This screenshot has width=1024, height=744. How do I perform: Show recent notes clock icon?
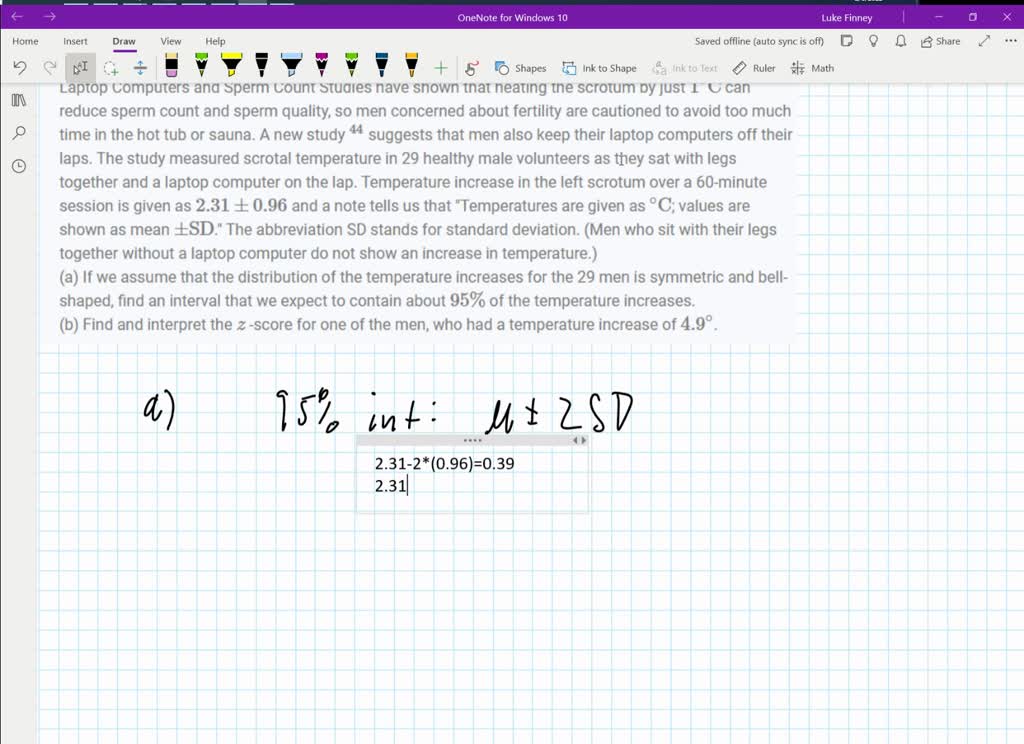18,166
